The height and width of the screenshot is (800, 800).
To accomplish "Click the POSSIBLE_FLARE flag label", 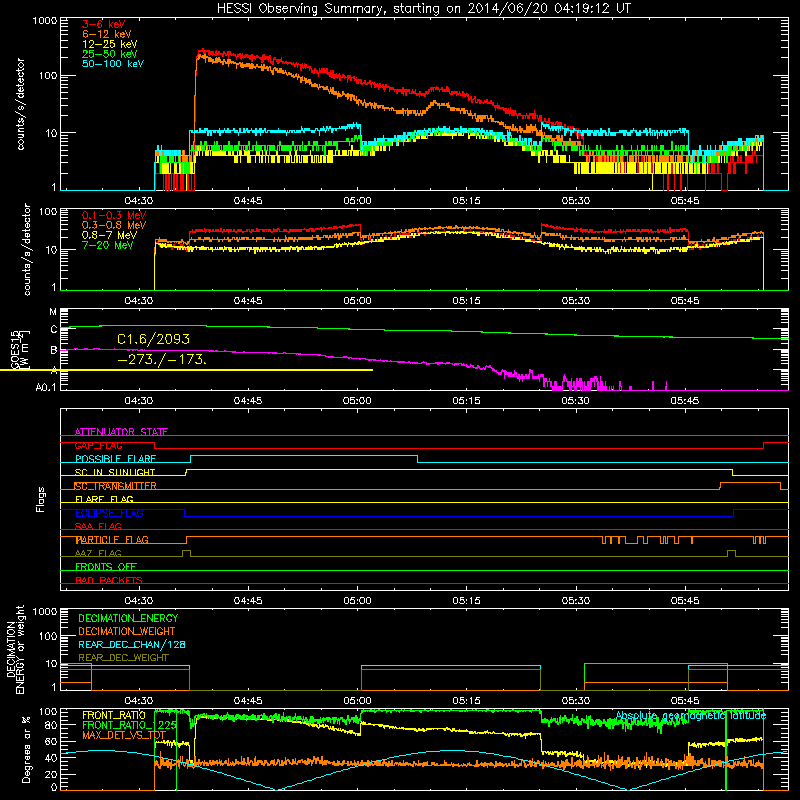I will pyautogui.click(x=115, y=459).
